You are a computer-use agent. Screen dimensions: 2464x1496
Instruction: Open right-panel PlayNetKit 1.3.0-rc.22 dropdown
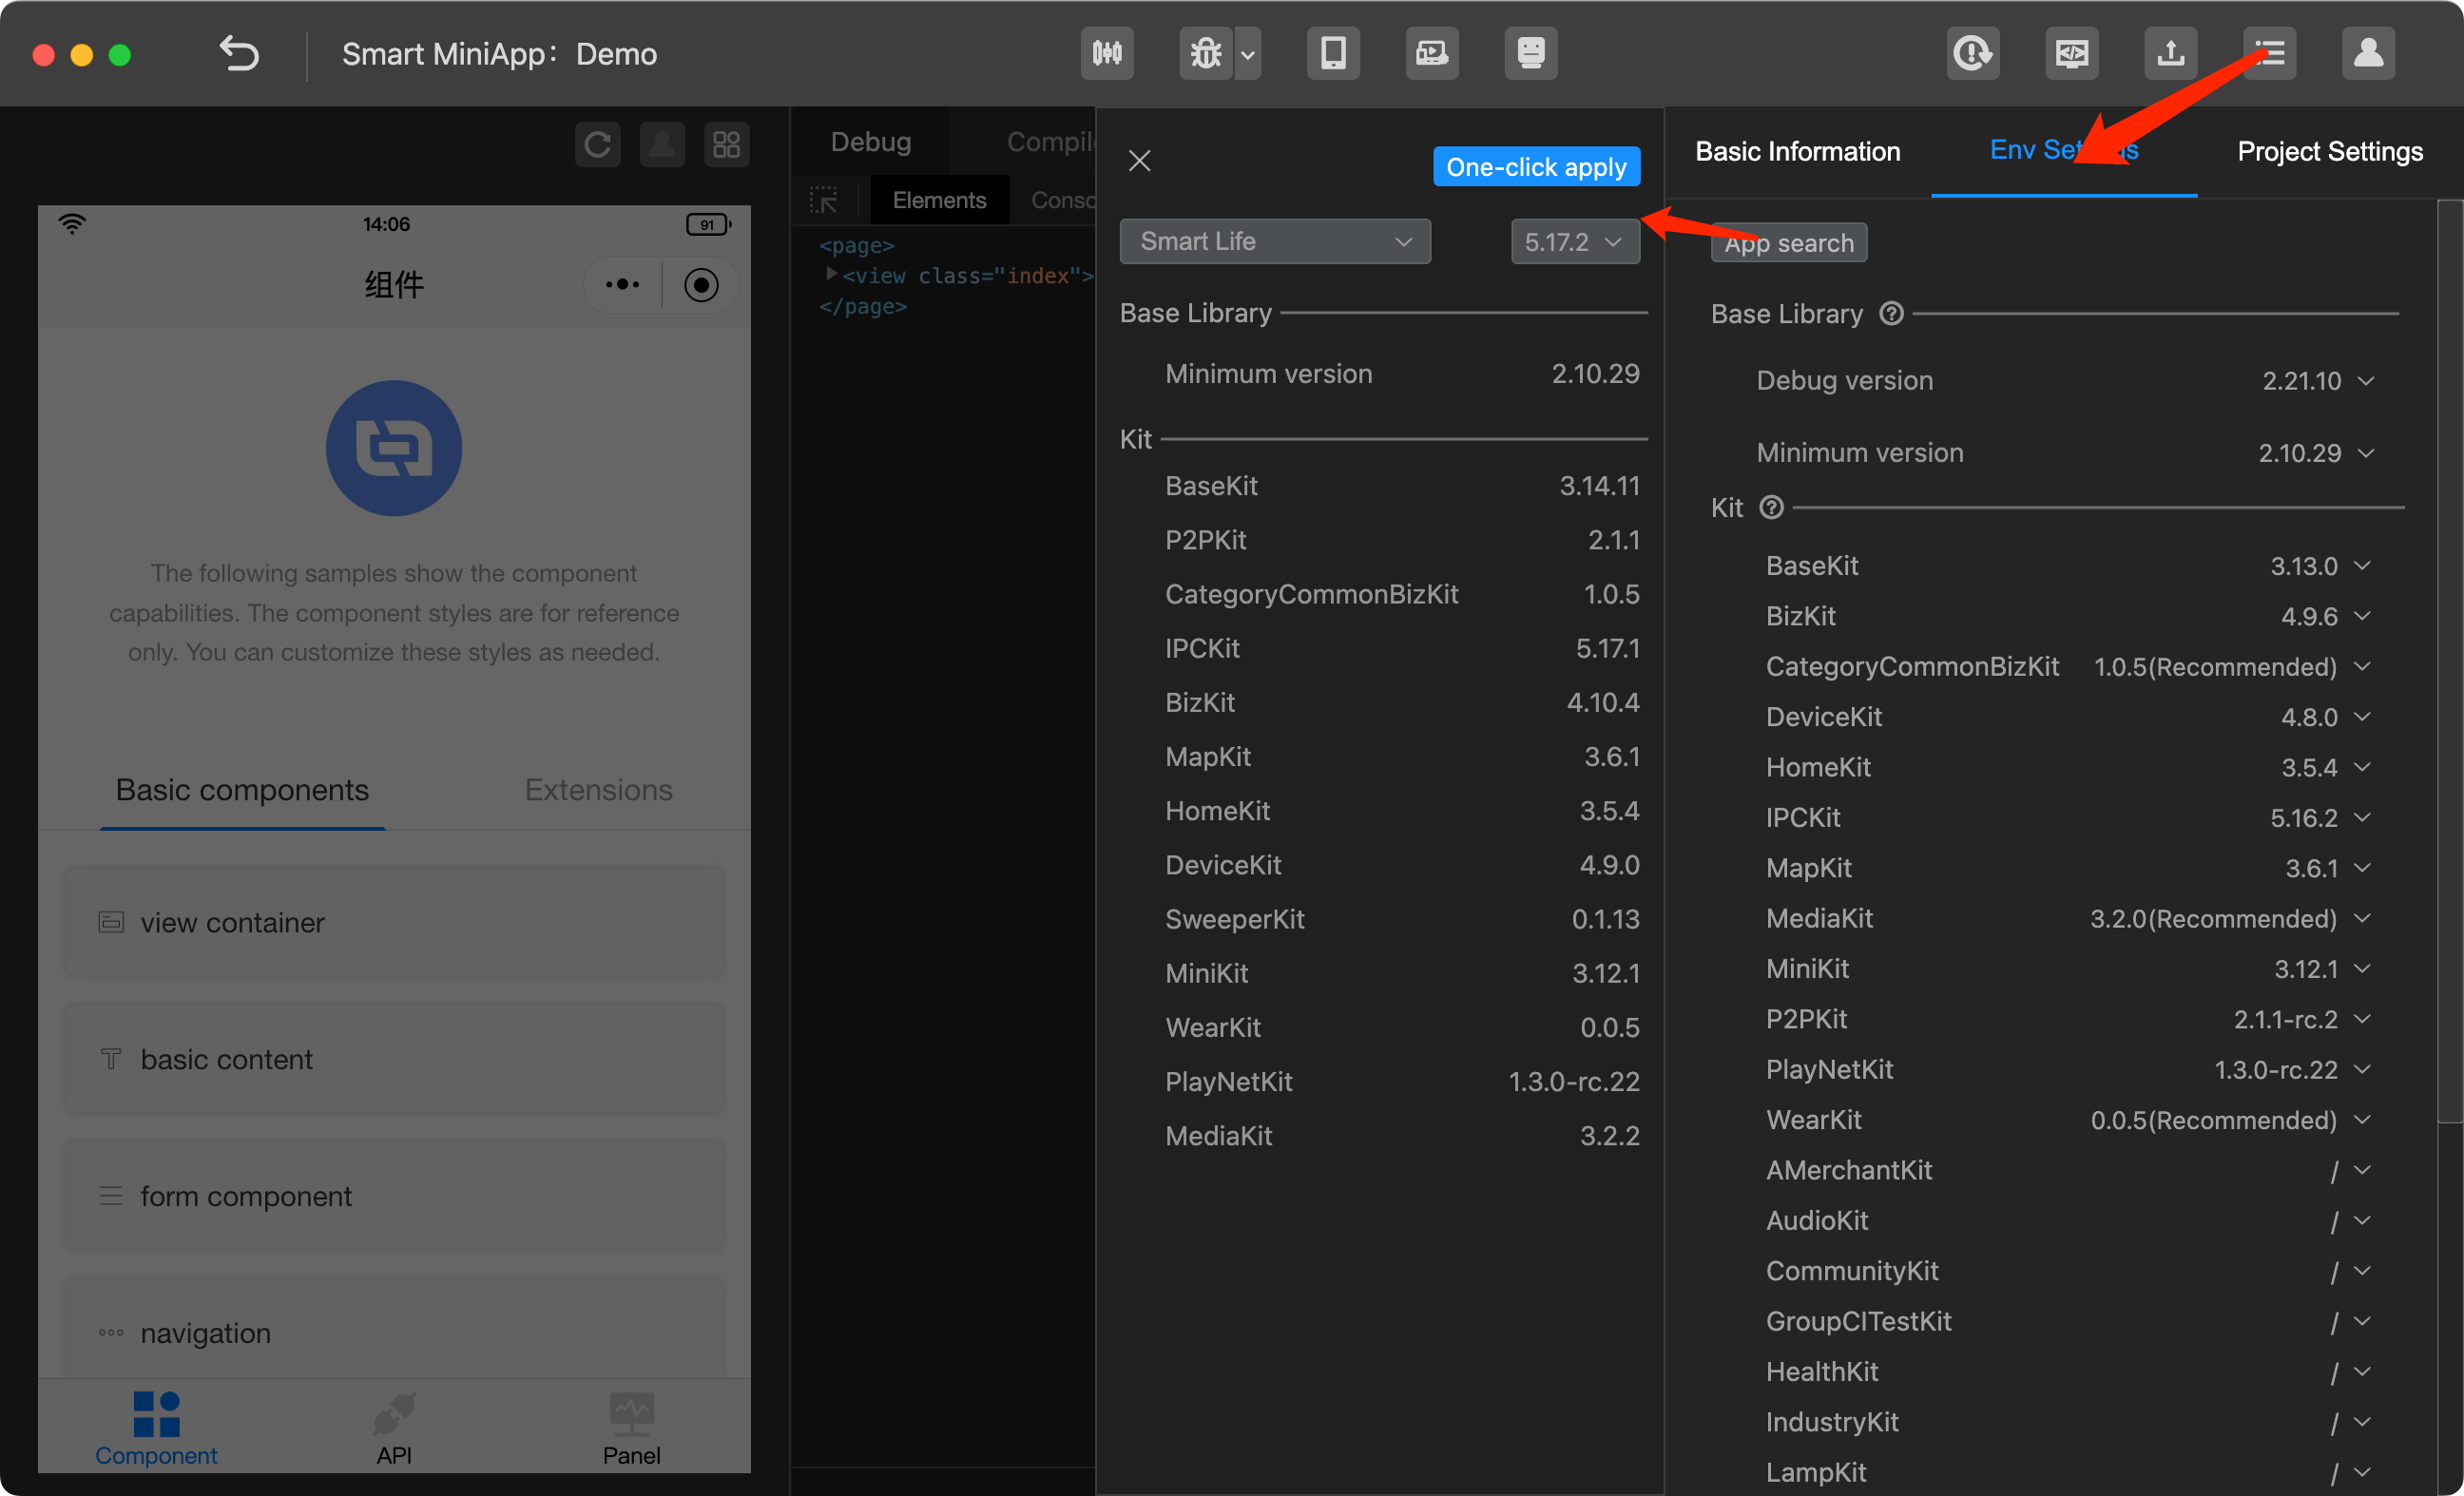(2292, 1069)
